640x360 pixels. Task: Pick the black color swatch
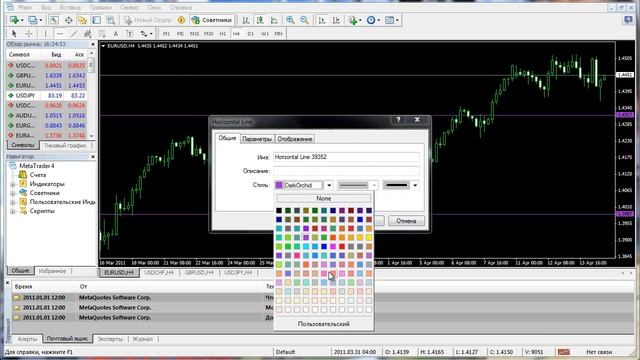click(x=279, y=211)
